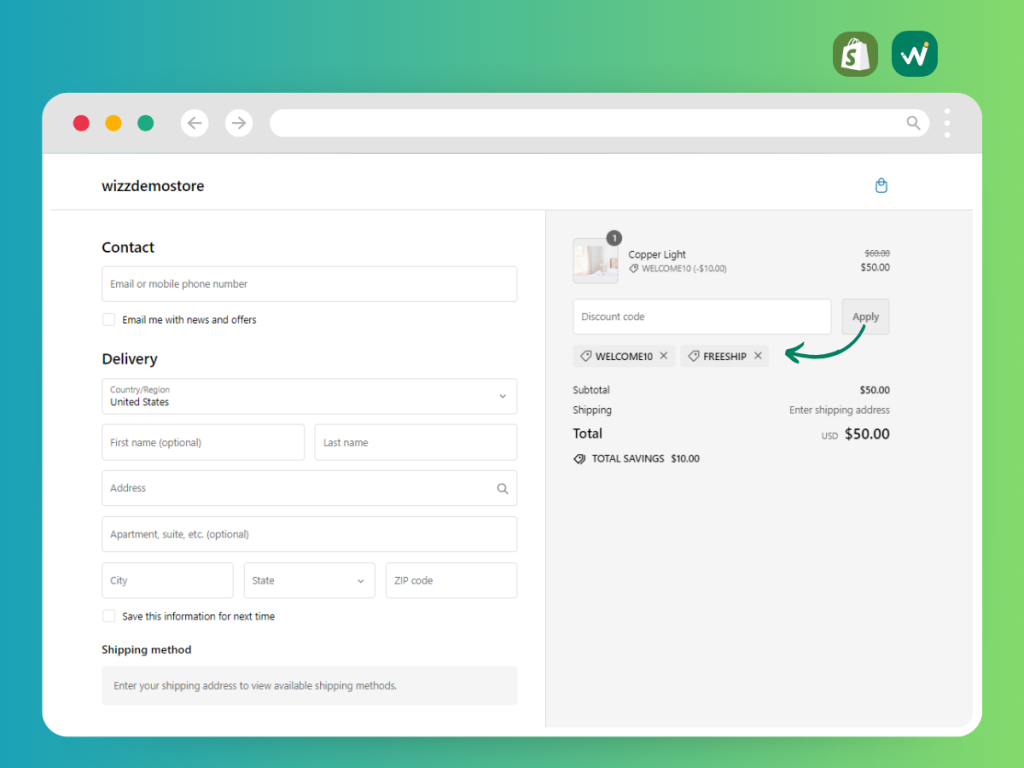Remove the WELCOME10 discount code
This screenshot has width=1024, height=768.
(x=664, y=355)
